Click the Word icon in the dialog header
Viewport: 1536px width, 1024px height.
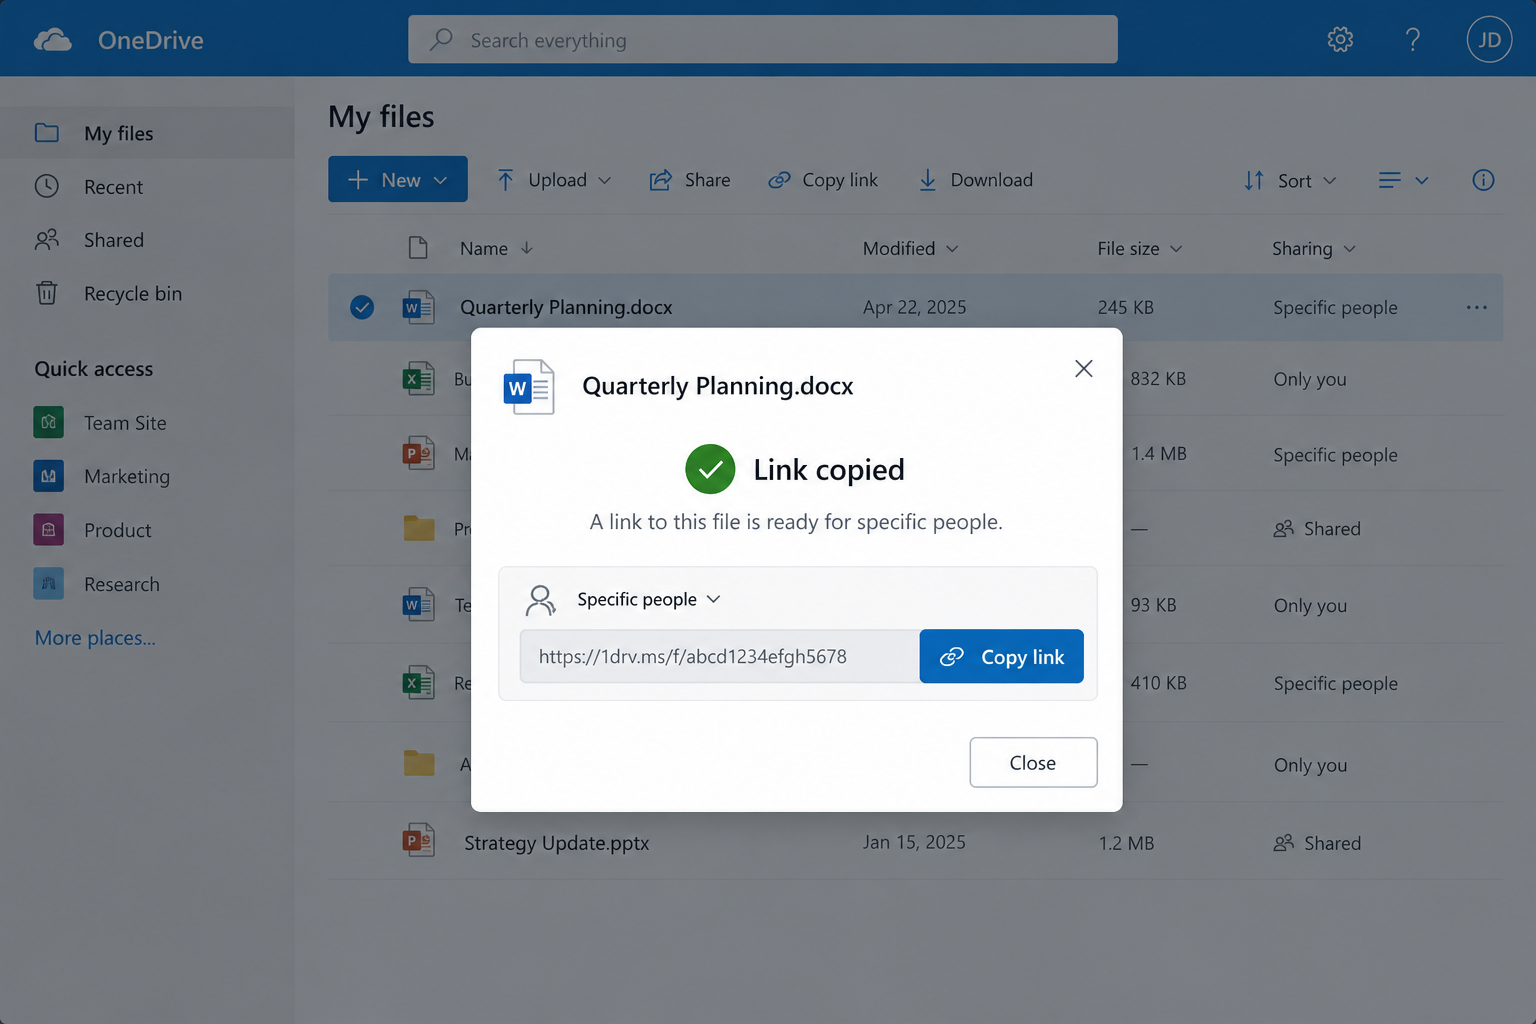coord(529,387)
